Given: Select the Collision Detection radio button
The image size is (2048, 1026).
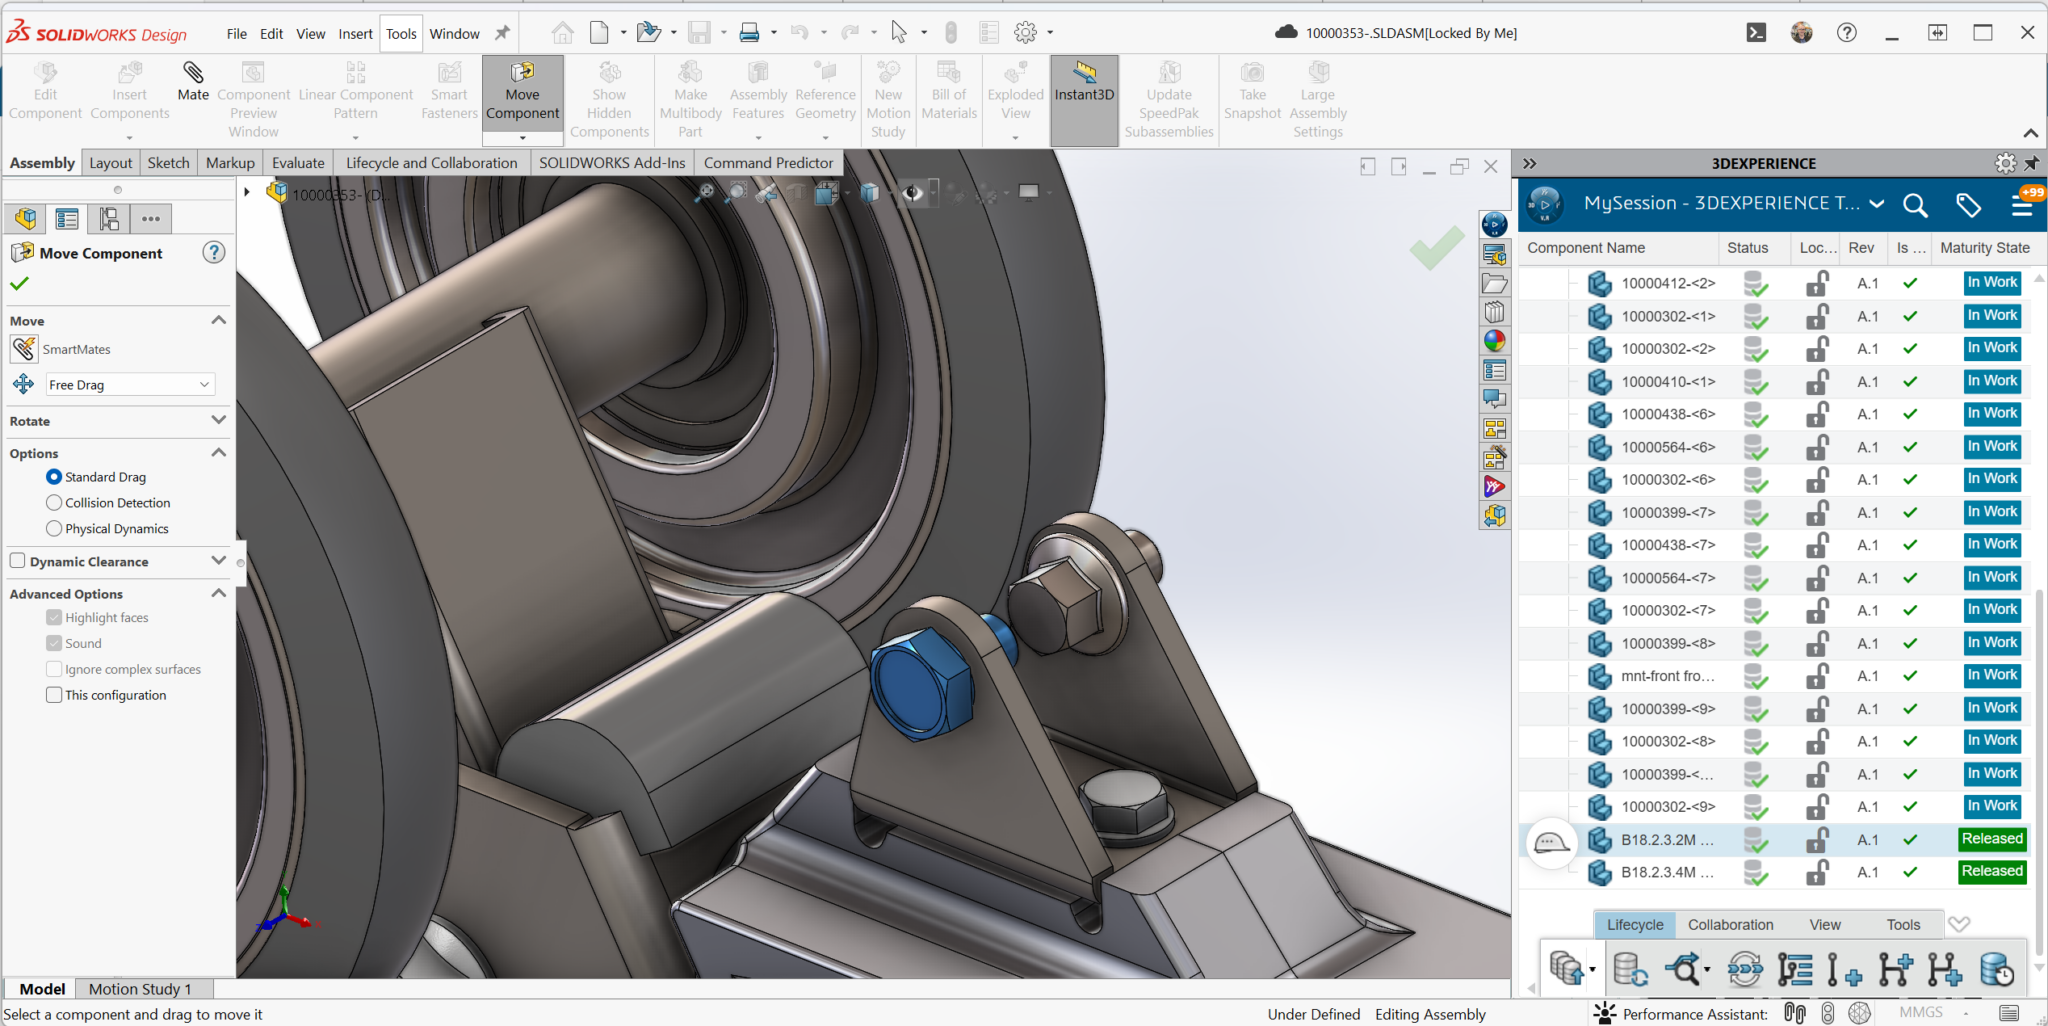Looking at the screenshot, I should point(54,502).
